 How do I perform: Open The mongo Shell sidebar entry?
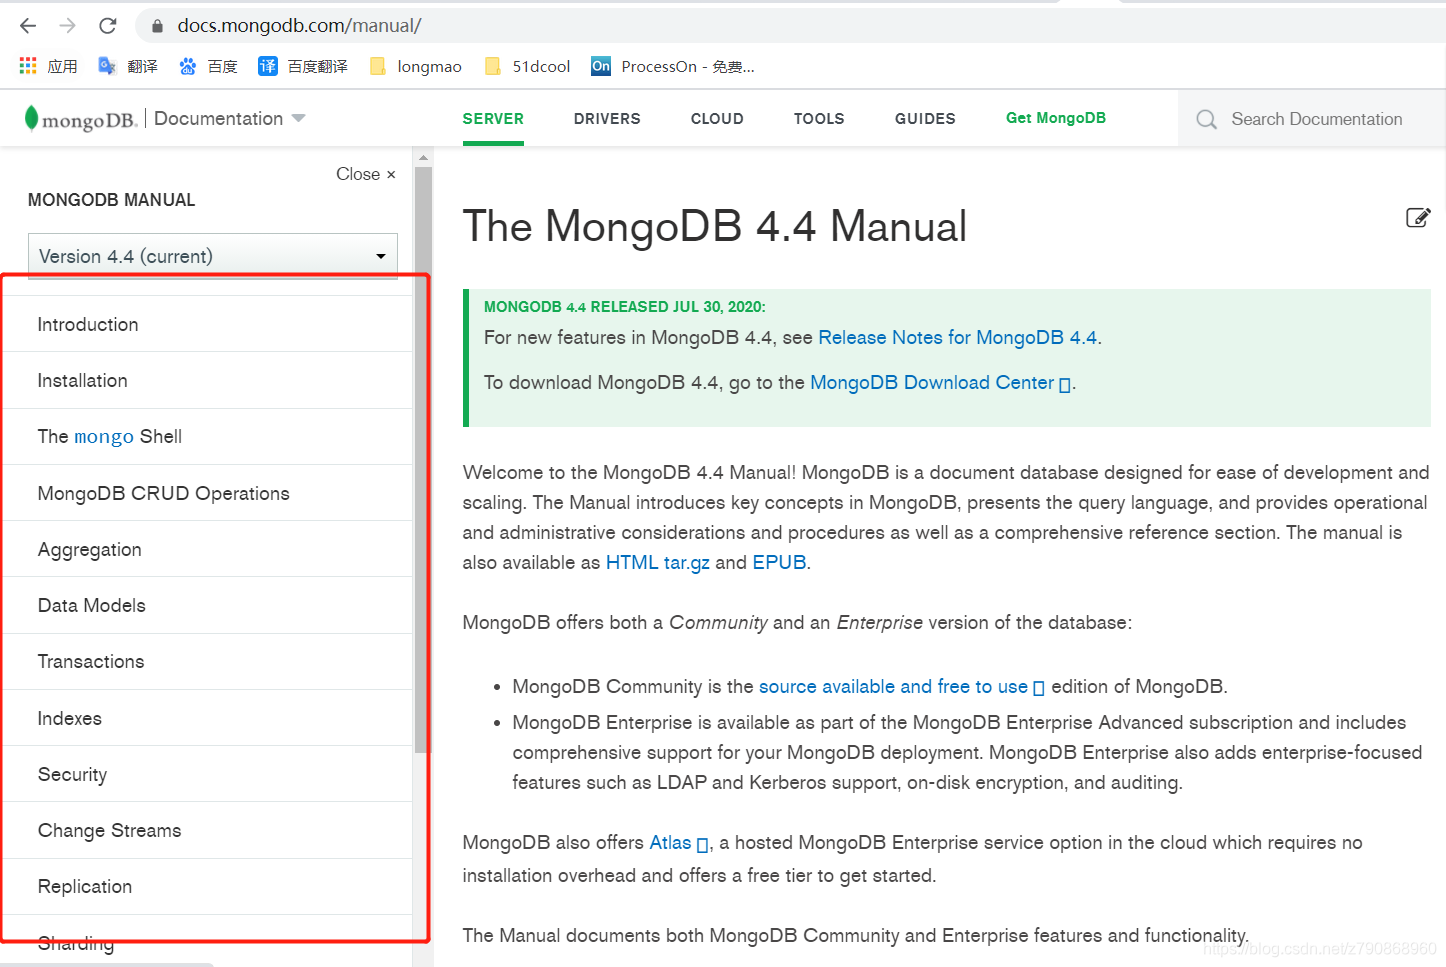[x=110, y=436]
